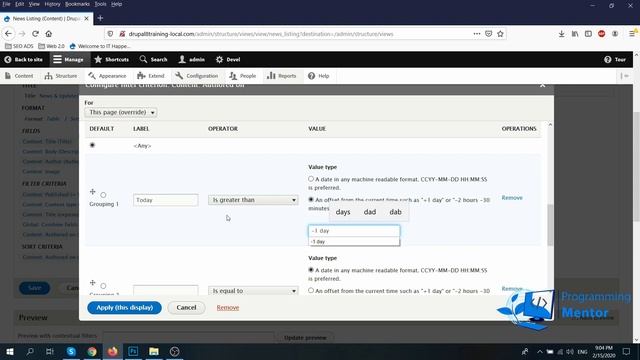
Task: Open the Shortcuts star in admin toolbar
Action: click(111, 60)
